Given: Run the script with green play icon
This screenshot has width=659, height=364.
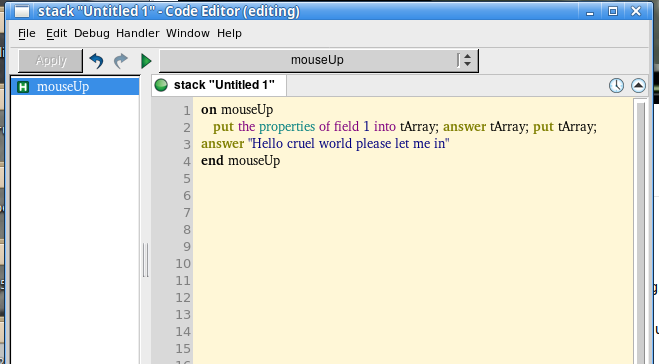Looking at the screenshot, I should pos(146,61).
